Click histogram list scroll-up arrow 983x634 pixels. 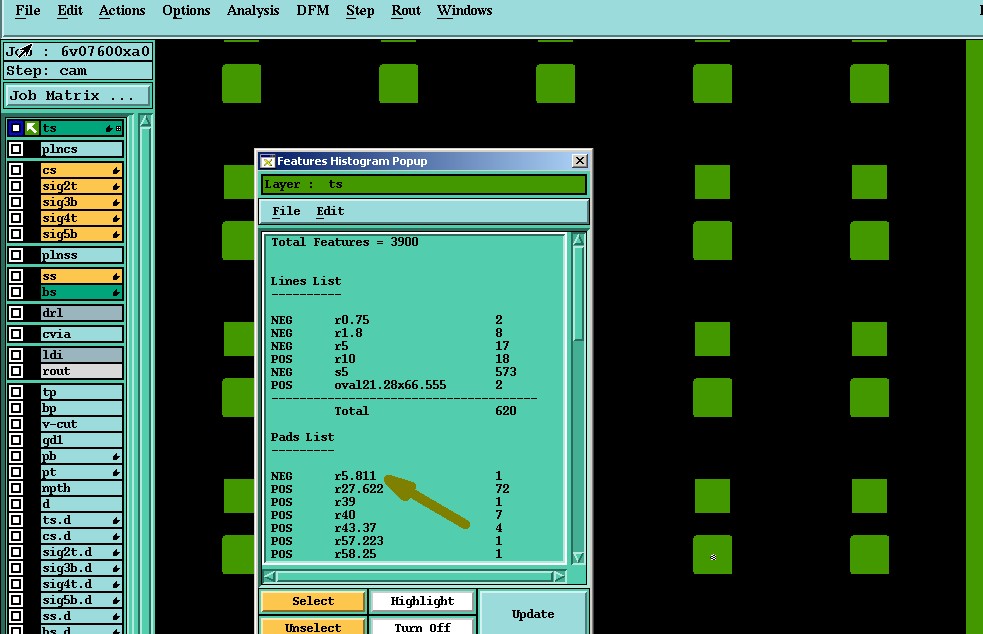pyautogui.click(x=579, y=240)
